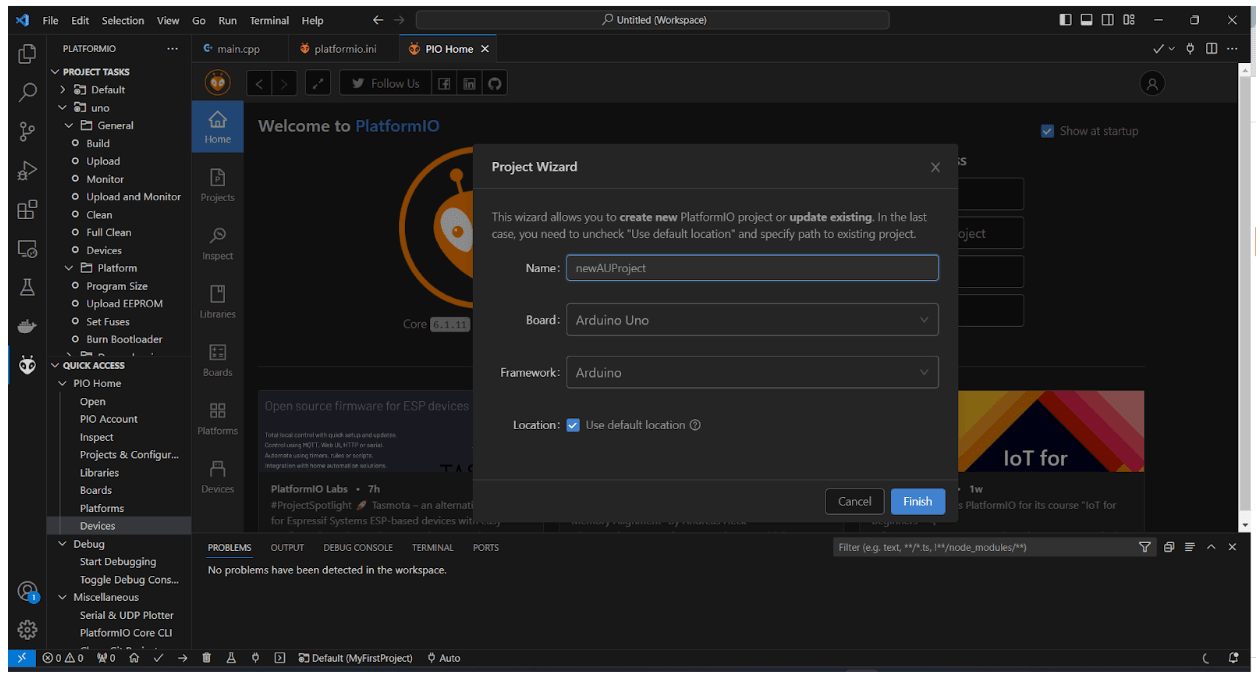Screen dimensions: 1260x682
Task: Open the Facebook icon in PIO Home toolbar
Action: (444, 84)
